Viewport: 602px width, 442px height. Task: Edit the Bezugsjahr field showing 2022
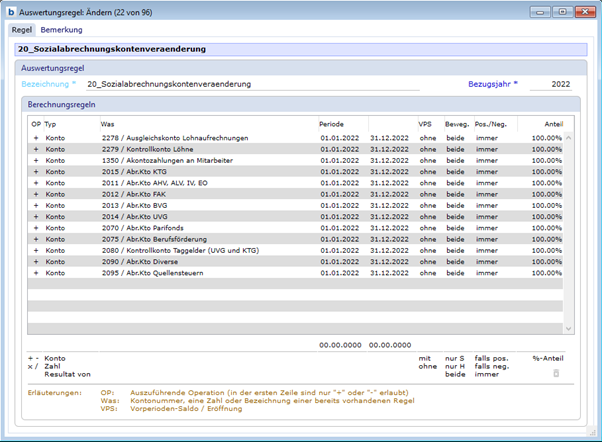coord(550,84)
